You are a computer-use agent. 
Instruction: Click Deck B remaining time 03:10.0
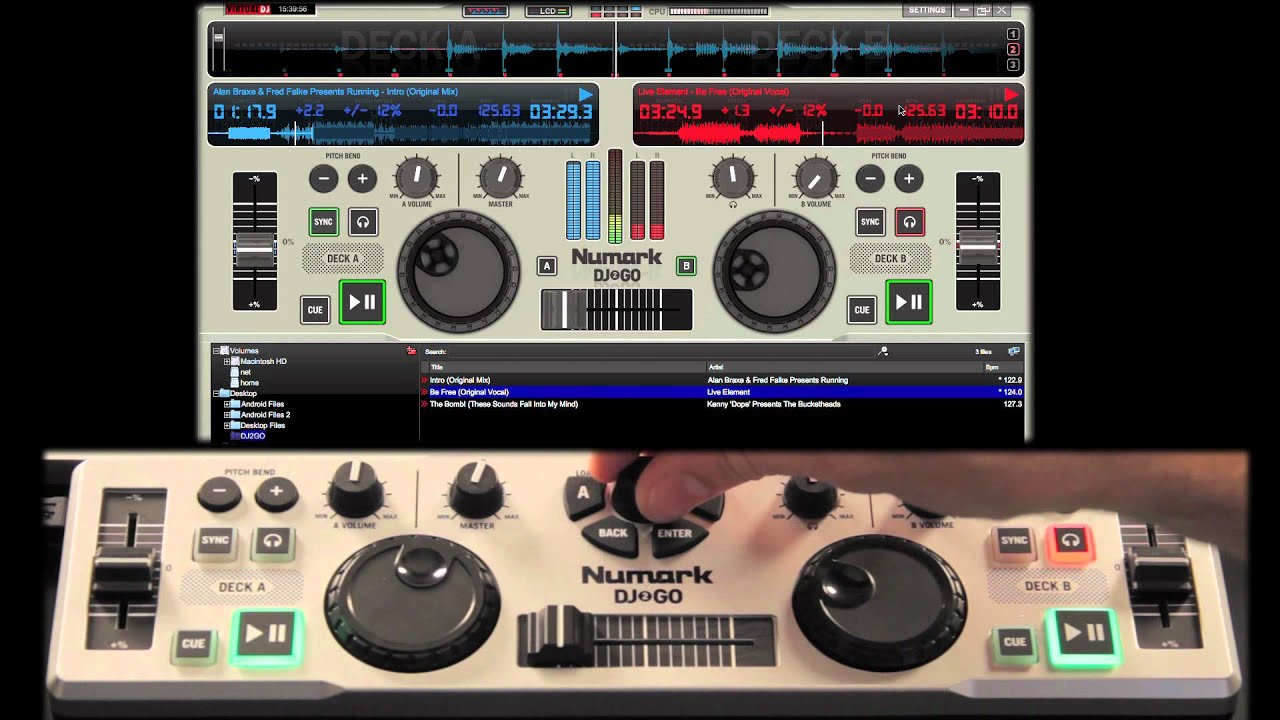tap(987, 111)
